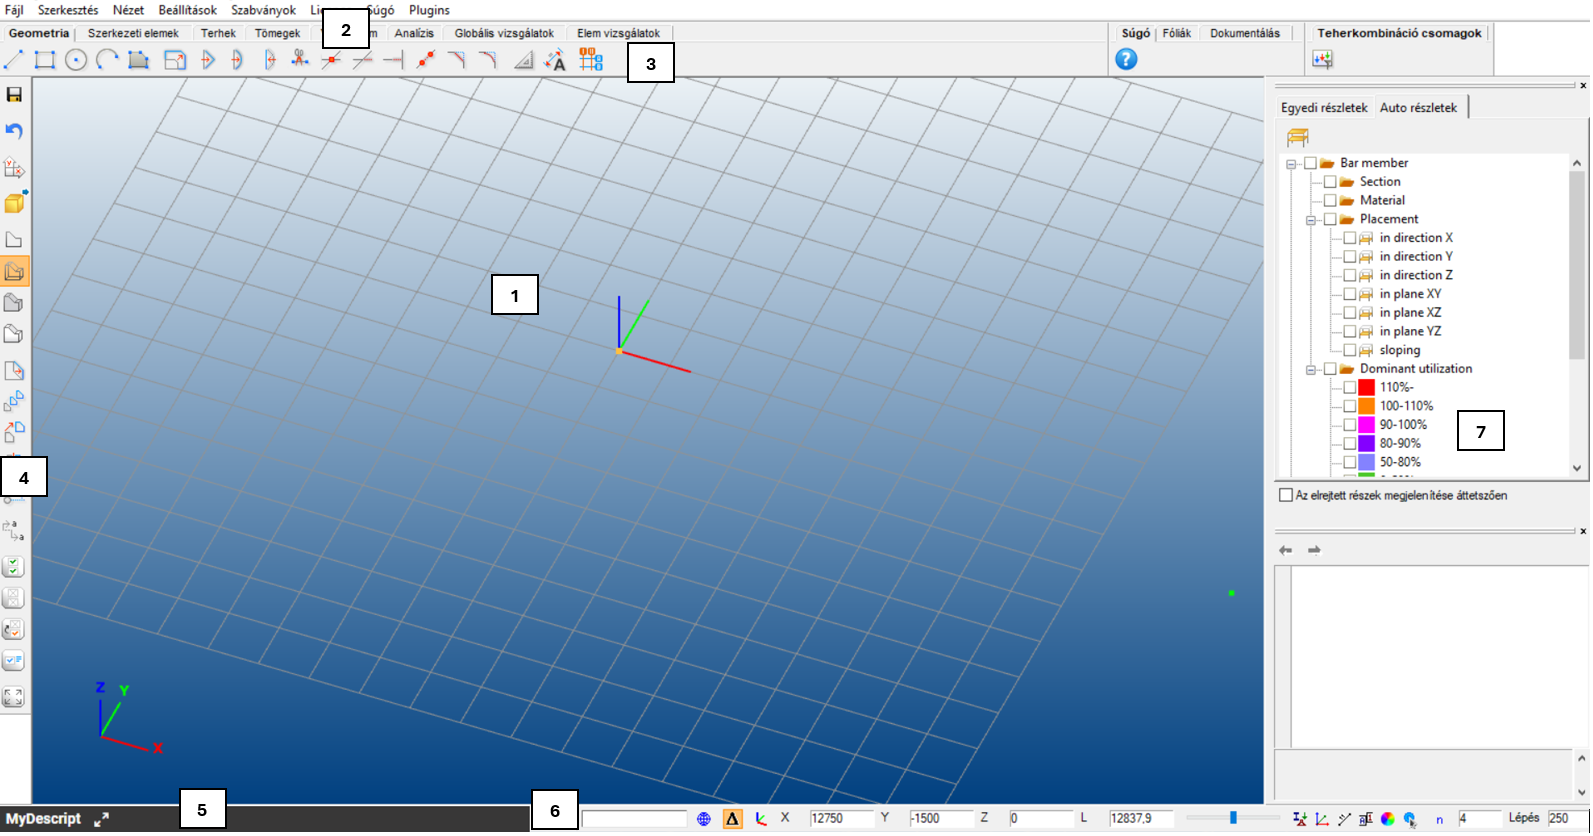1593x836 pixels.
Task: Click the globe coordinate system icon
Action: click(704, 819)
